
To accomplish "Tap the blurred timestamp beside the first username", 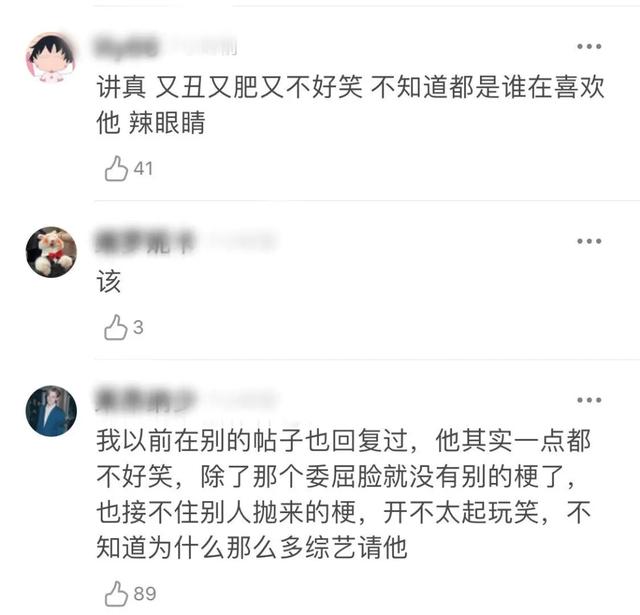I will [x=204, y=47].
